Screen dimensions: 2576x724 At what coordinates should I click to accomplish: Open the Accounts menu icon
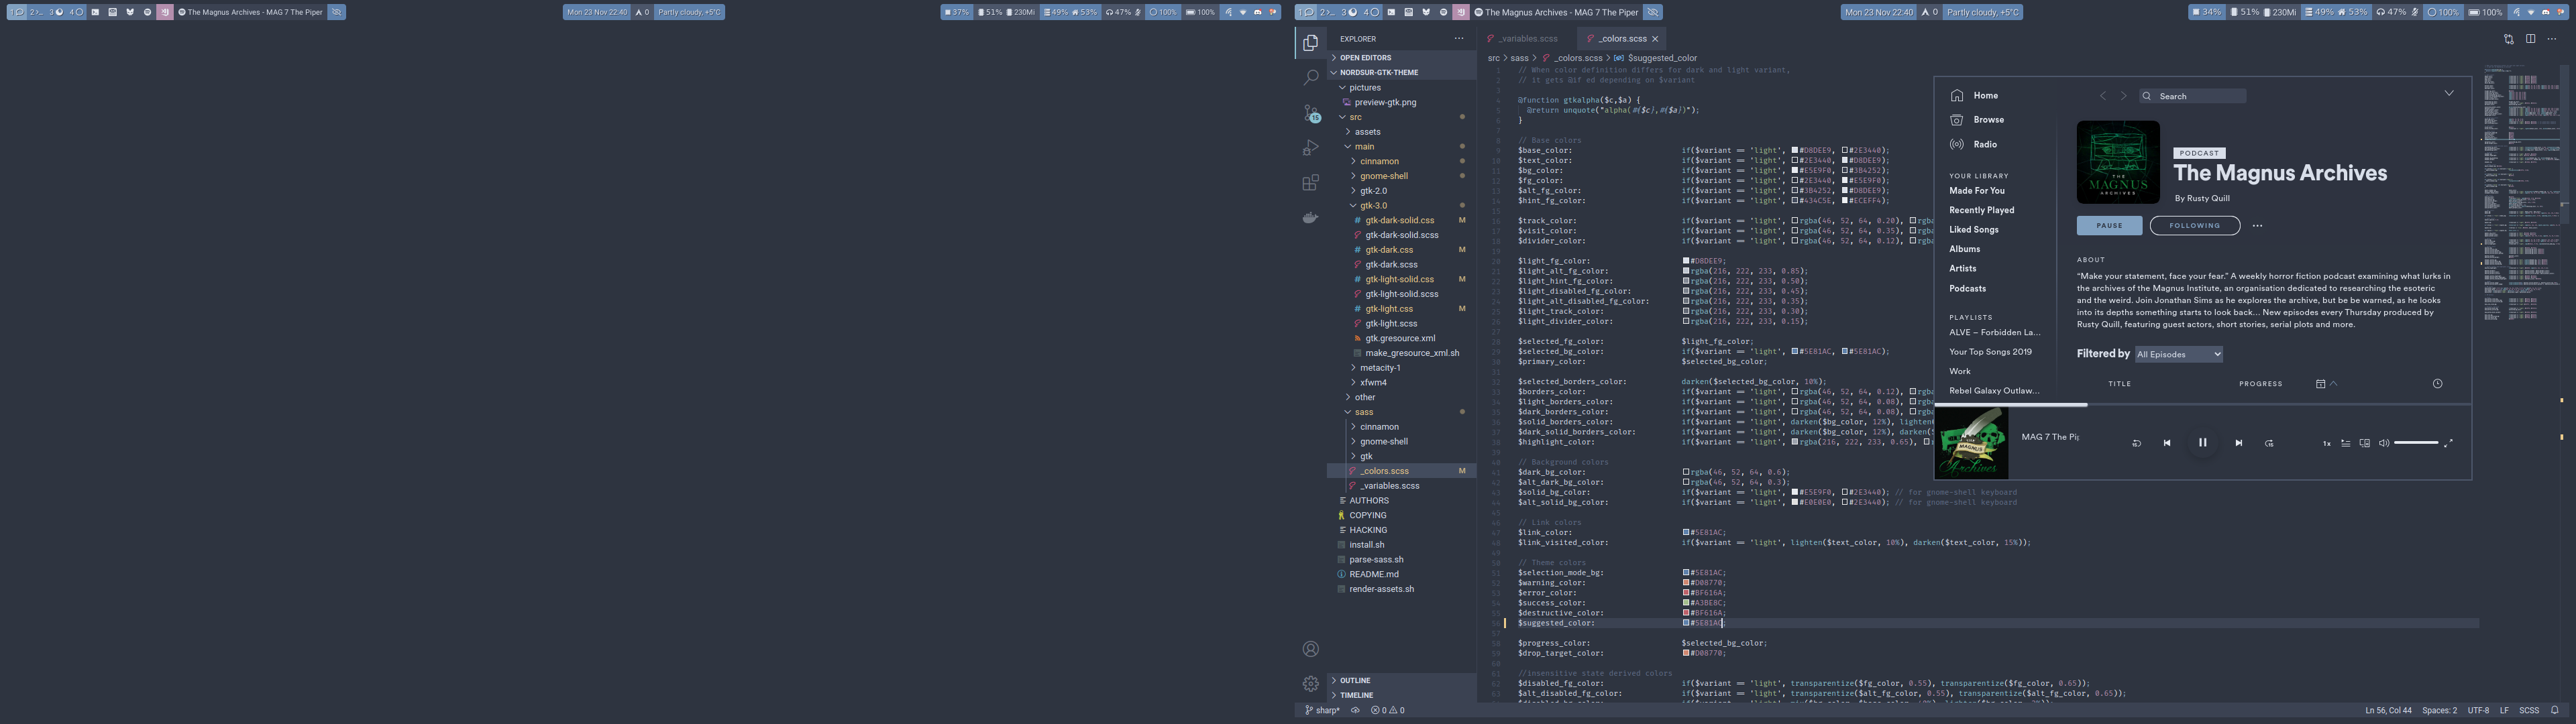(x=1310, y=649)
